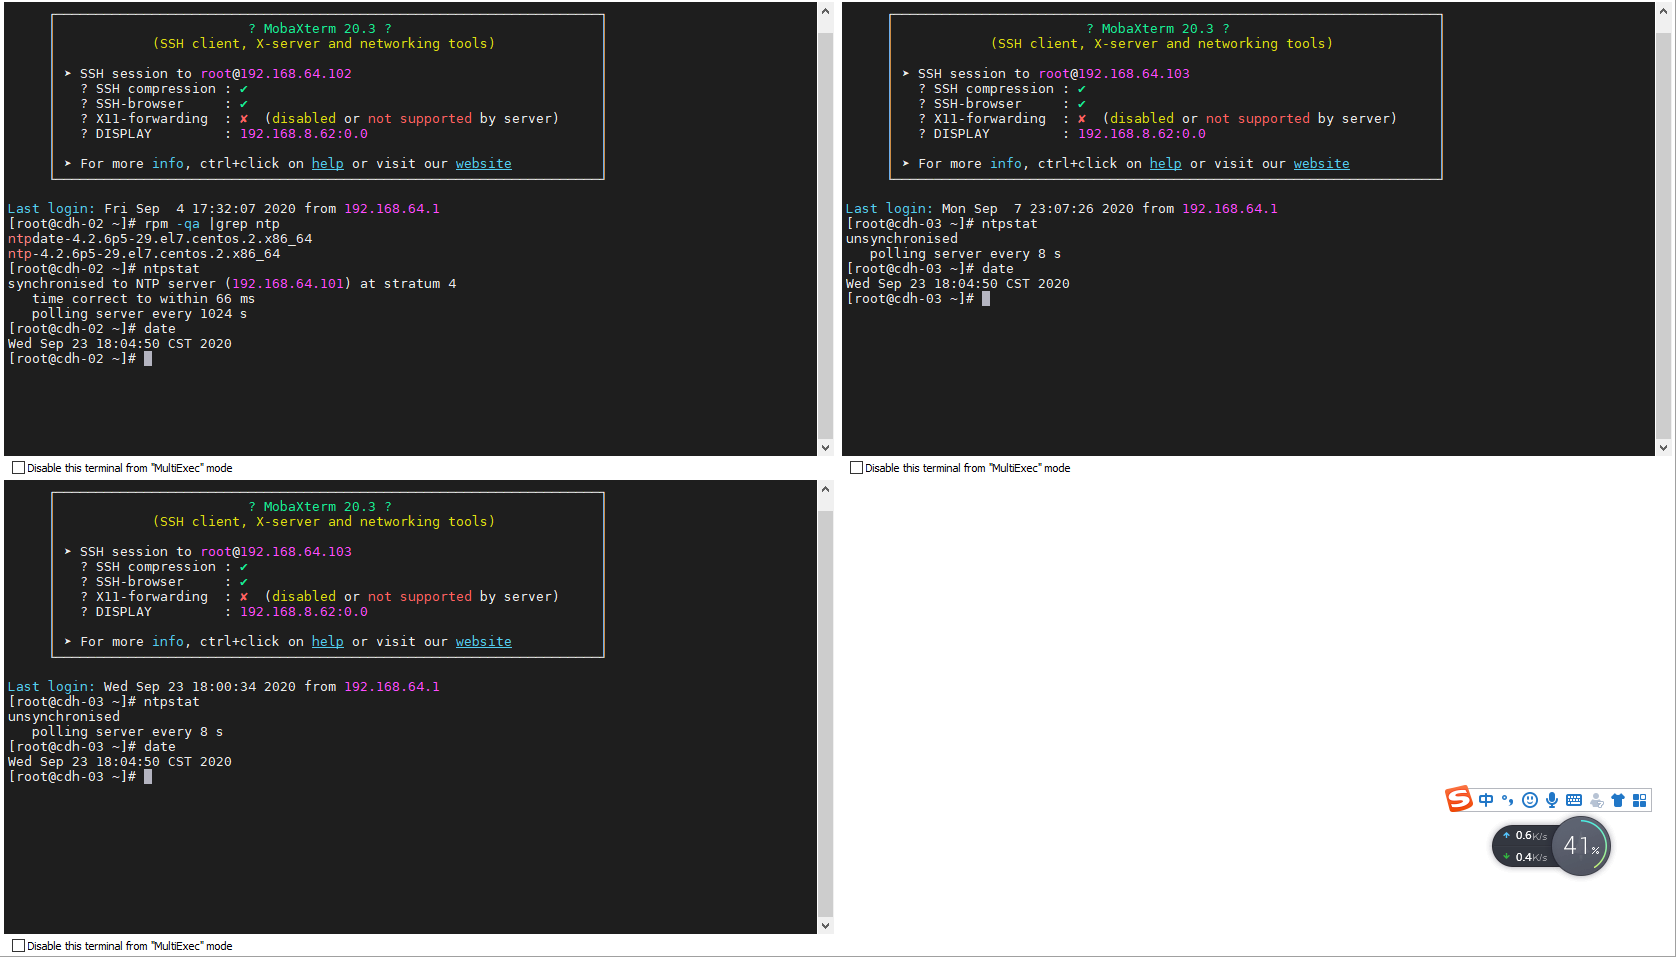Open help link in the Wed 18:00:34 login terminal
Viewport: 1676px width, 957px height.
coord(328,642)
